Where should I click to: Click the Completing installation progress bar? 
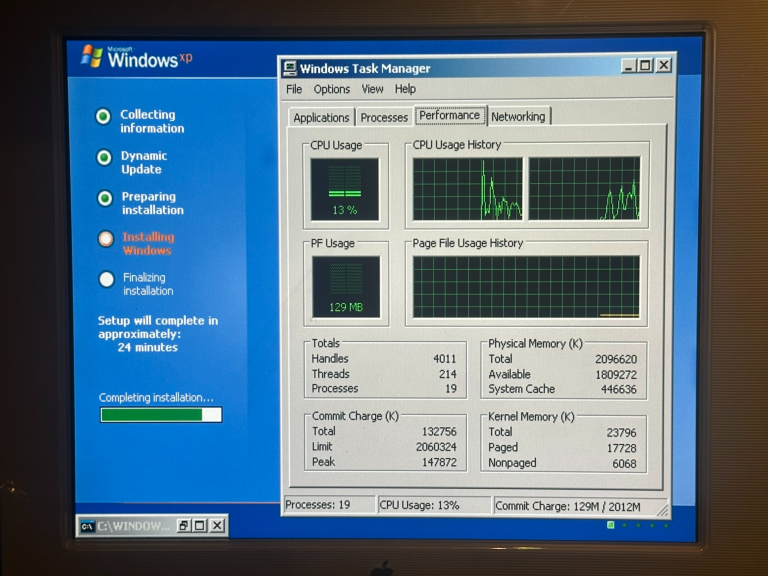coord(161,415)
